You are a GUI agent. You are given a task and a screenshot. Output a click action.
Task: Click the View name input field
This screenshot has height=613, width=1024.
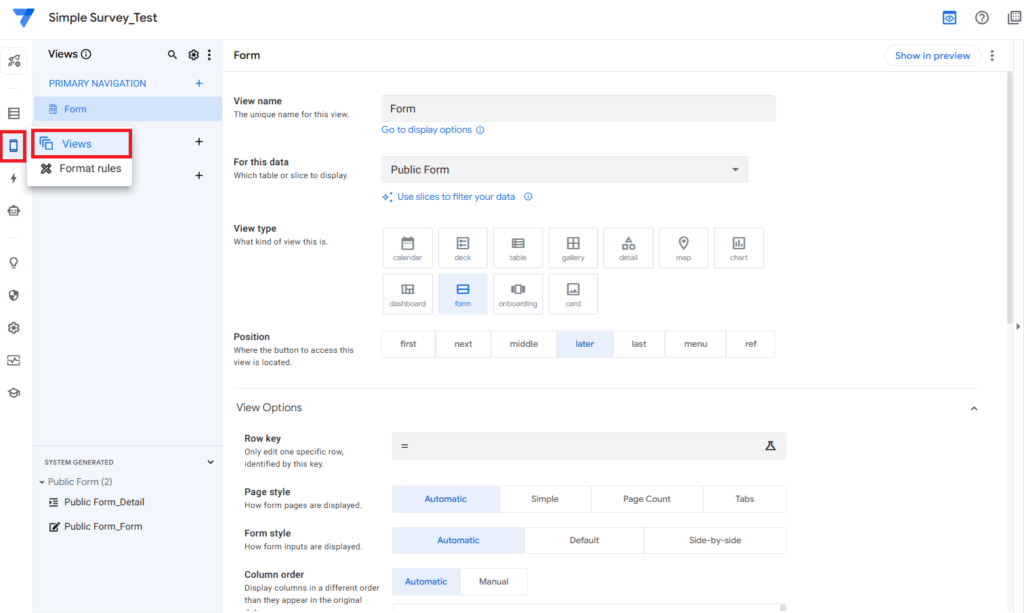pos(577,109)
